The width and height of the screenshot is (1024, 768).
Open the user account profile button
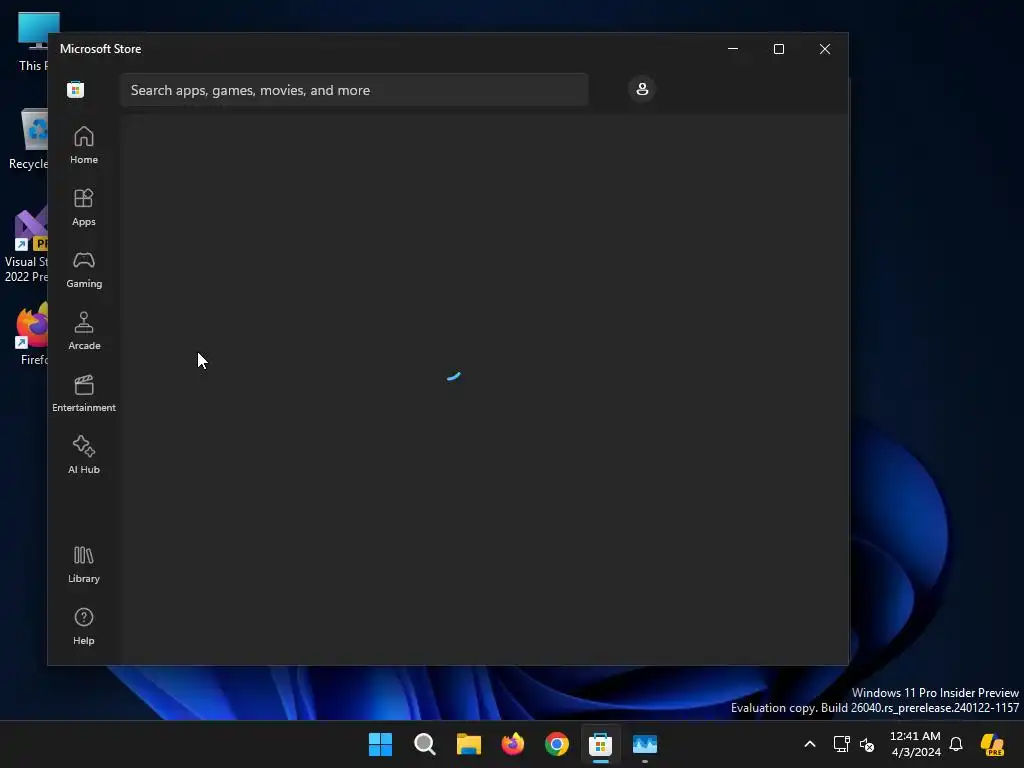[x=642, y=89]
